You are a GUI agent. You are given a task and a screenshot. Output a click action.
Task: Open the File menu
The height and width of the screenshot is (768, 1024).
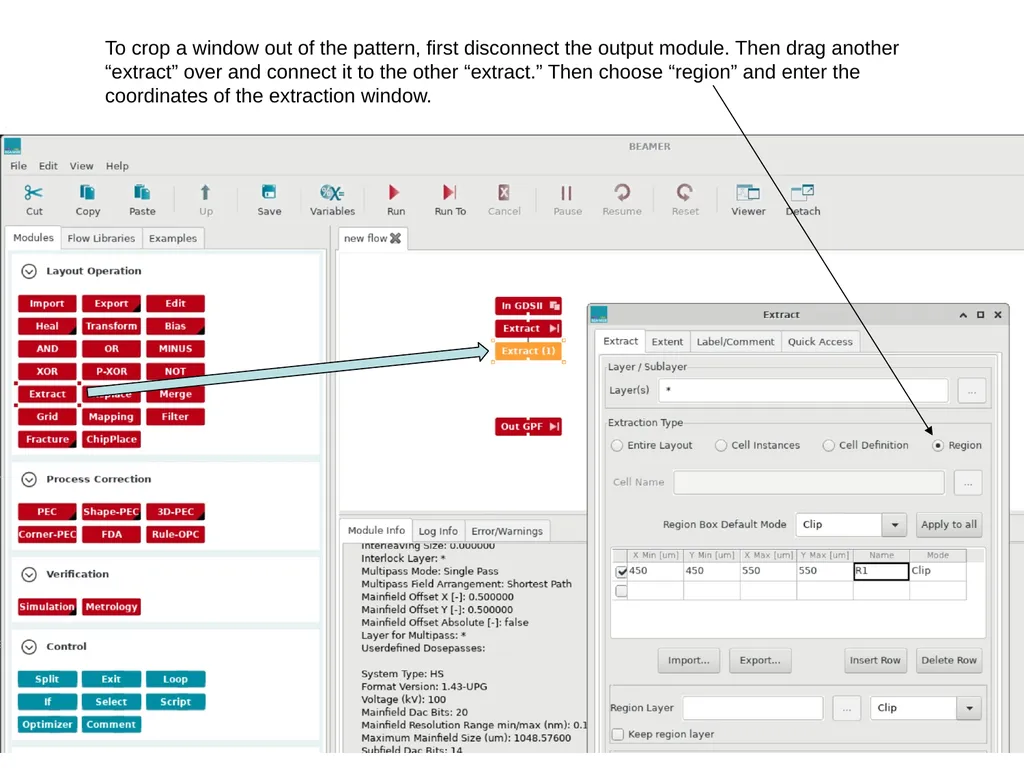point(18,166)
